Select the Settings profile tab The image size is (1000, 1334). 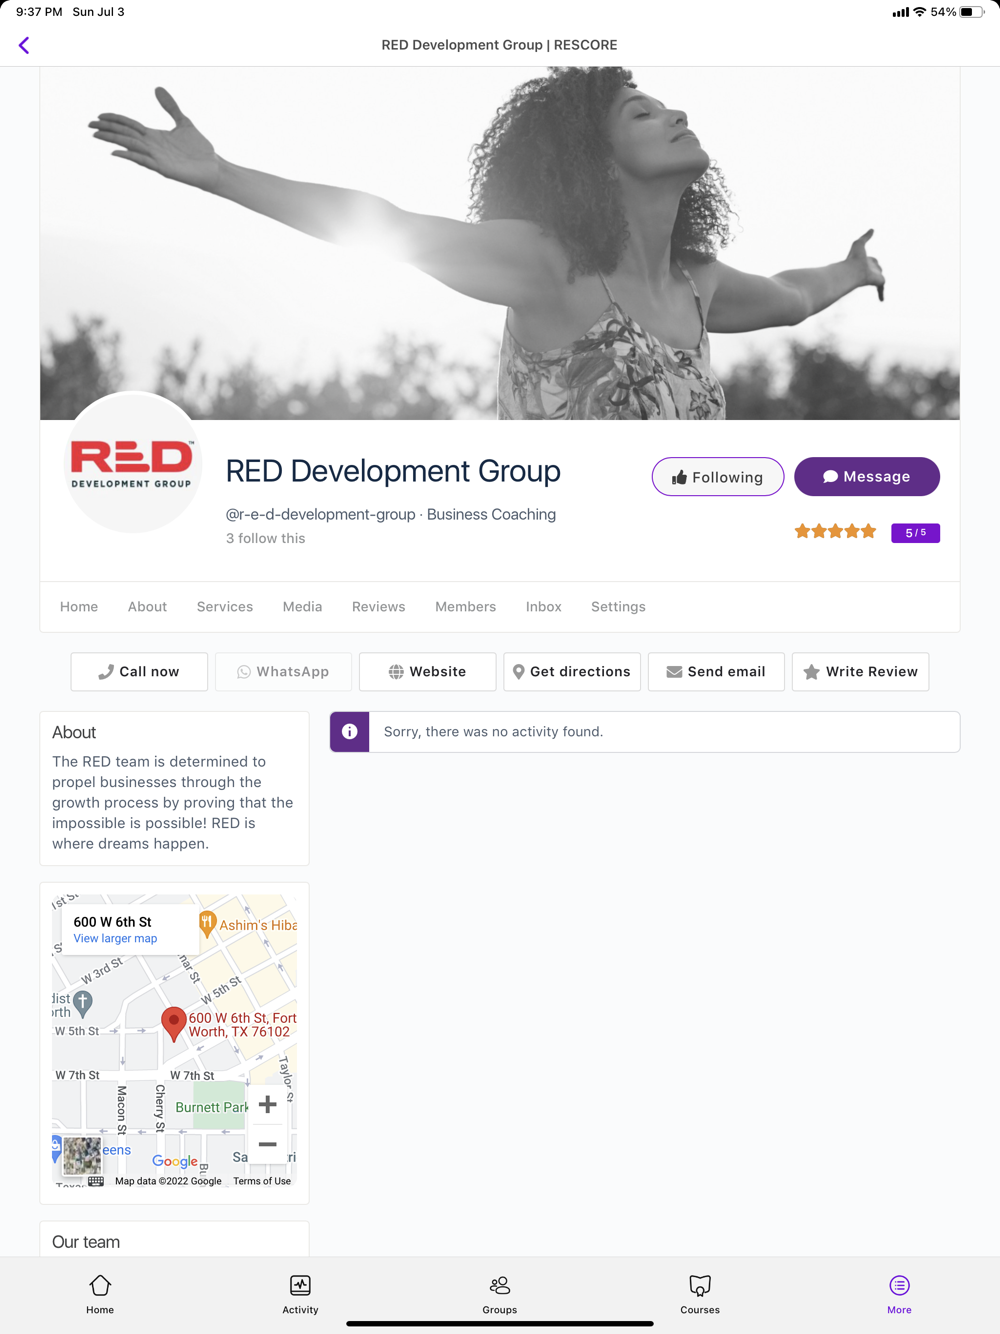pyautogui.click(x=618, y=607)
